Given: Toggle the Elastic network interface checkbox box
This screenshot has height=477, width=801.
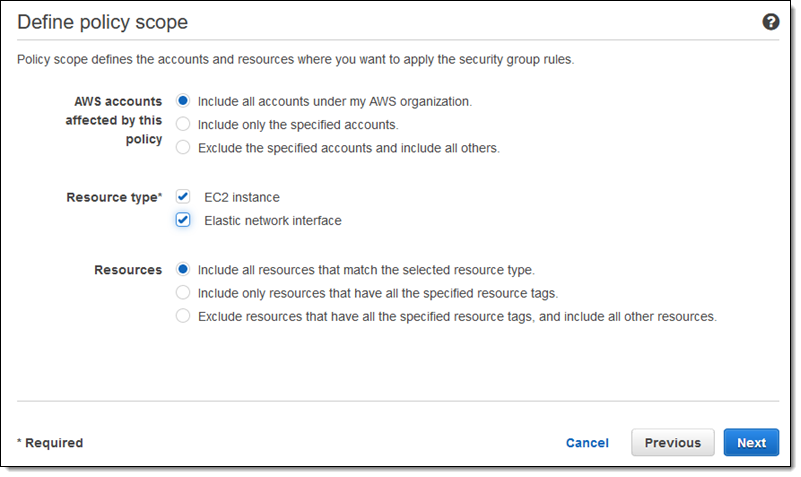Looking at the screenshot, I should 183,220.
